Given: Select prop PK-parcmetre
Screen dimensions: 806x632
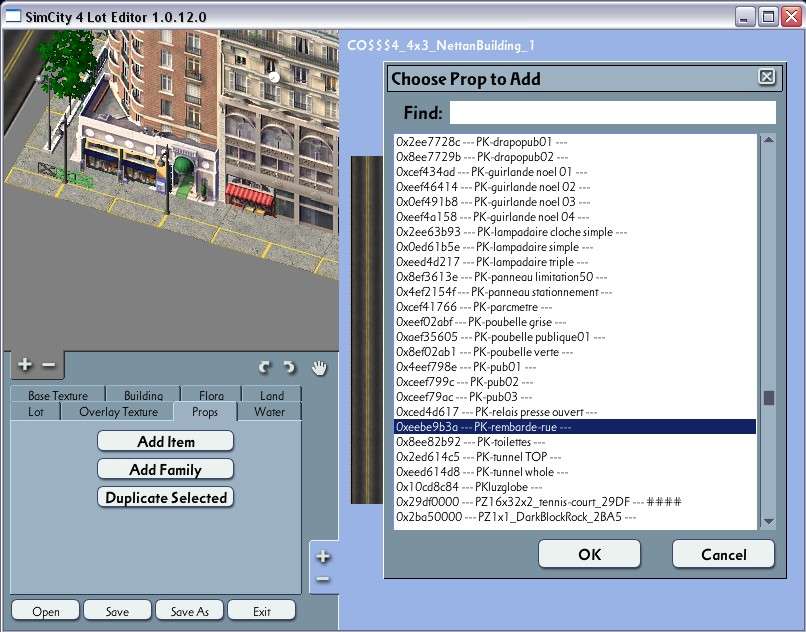Looking at the screenshot, I should tap(575, 307).
